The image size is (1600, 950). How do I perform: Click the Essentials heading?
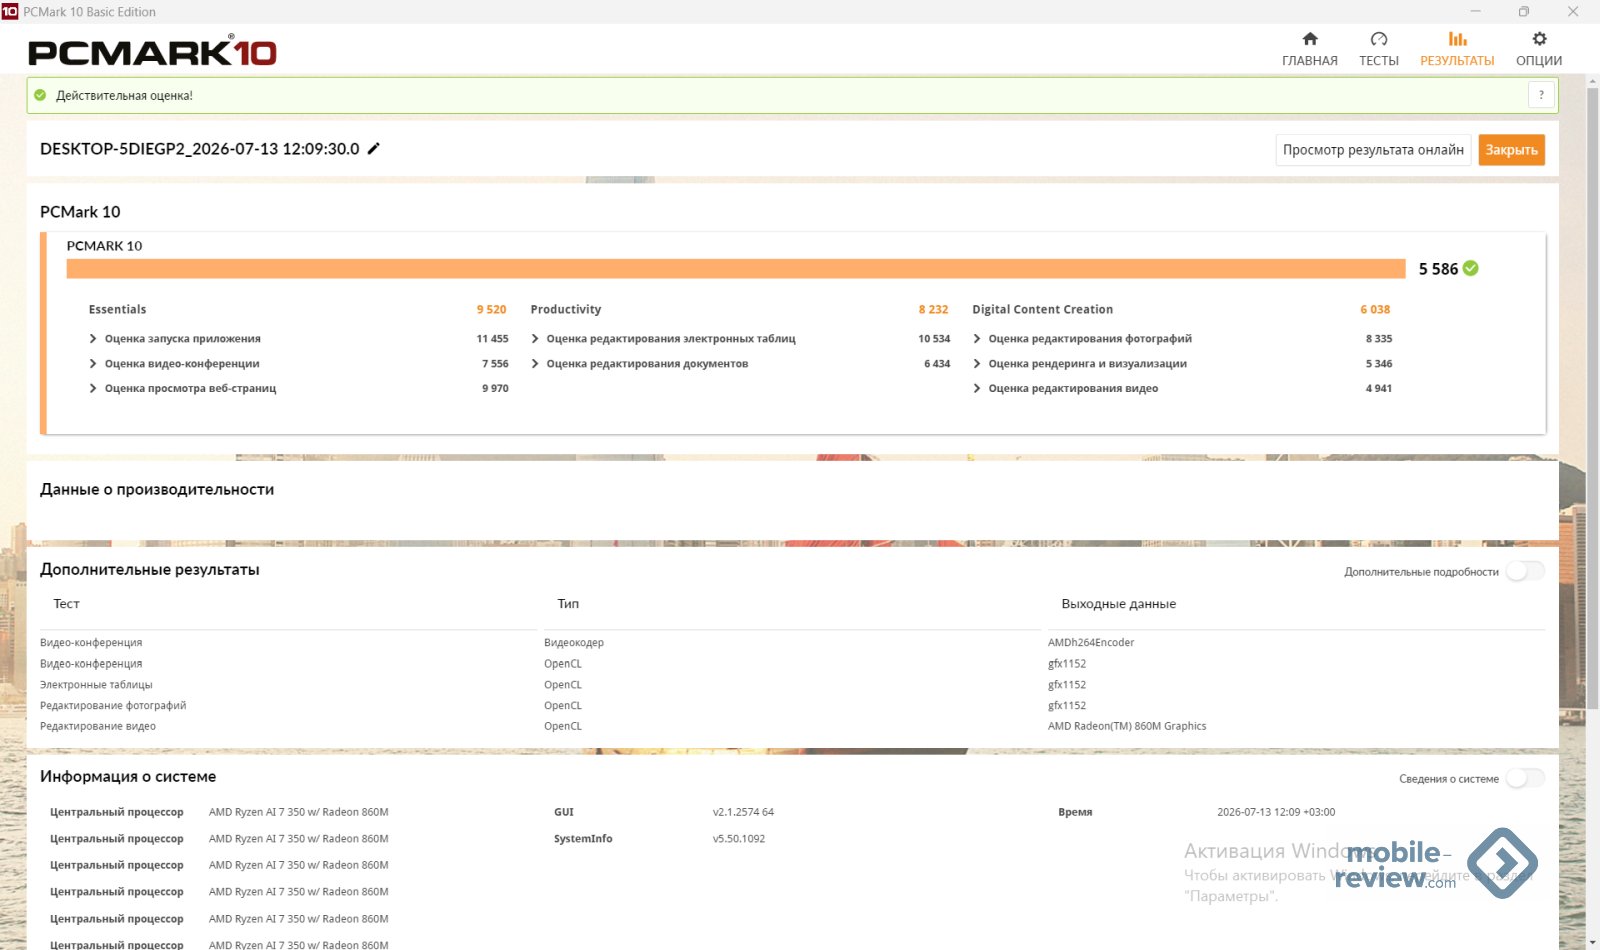point(117,310)
